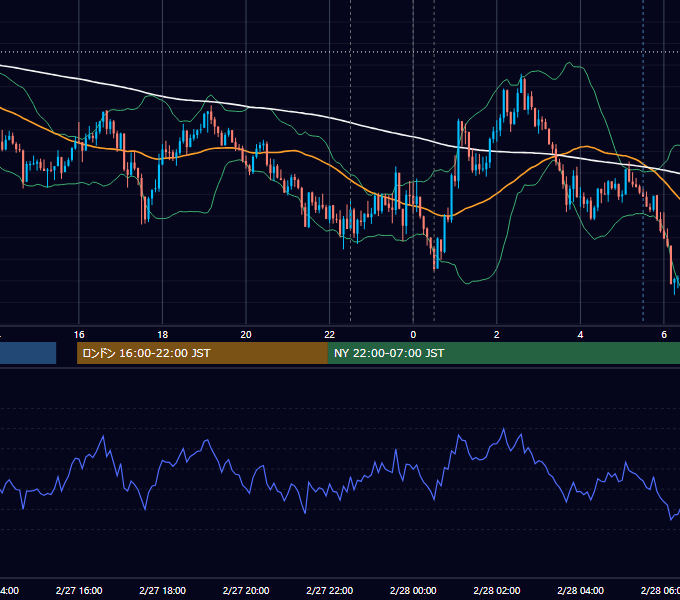
Task: Click the 2/27 20:00 date label
Action: [x=246, y=590]
